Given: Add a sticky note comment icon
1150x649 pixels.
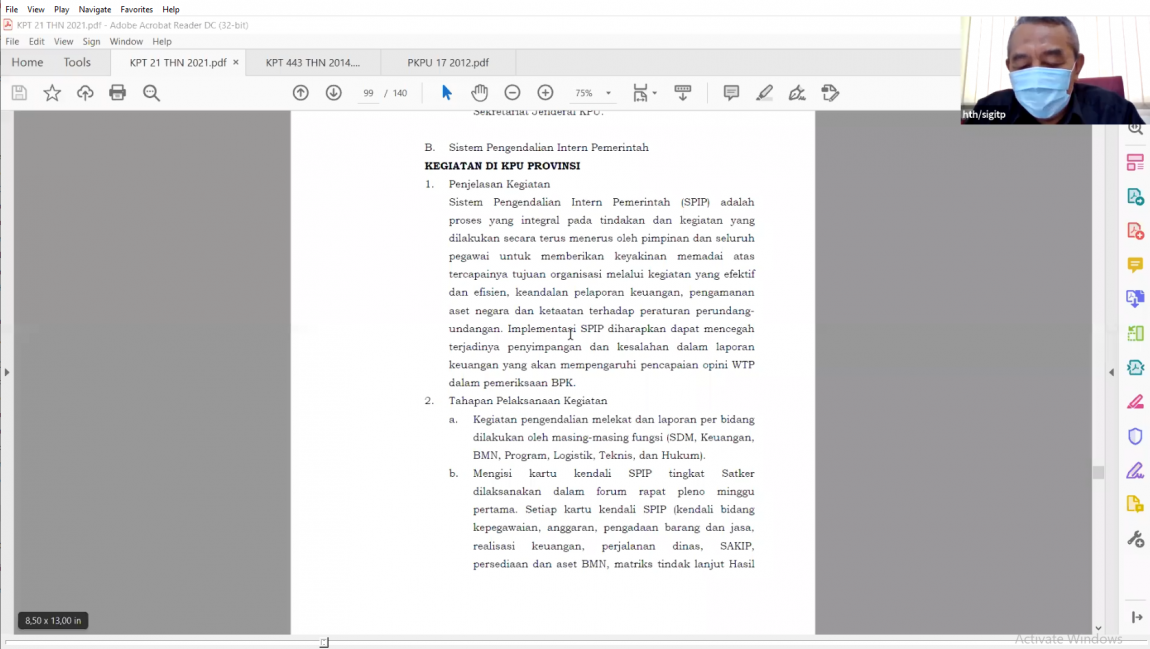Looking at the screenshot, I should (x=731, y=93).
